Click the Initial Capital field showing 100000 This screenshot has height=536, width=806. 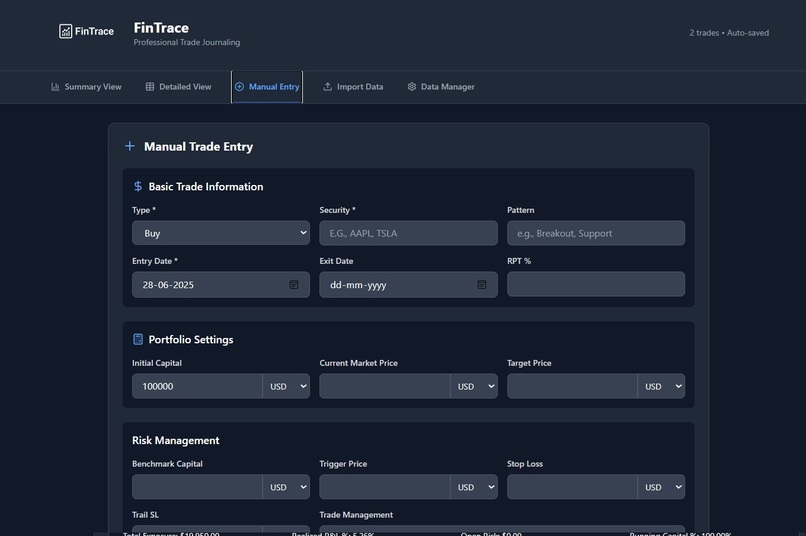pyautogui.click(x=197, y=386)
